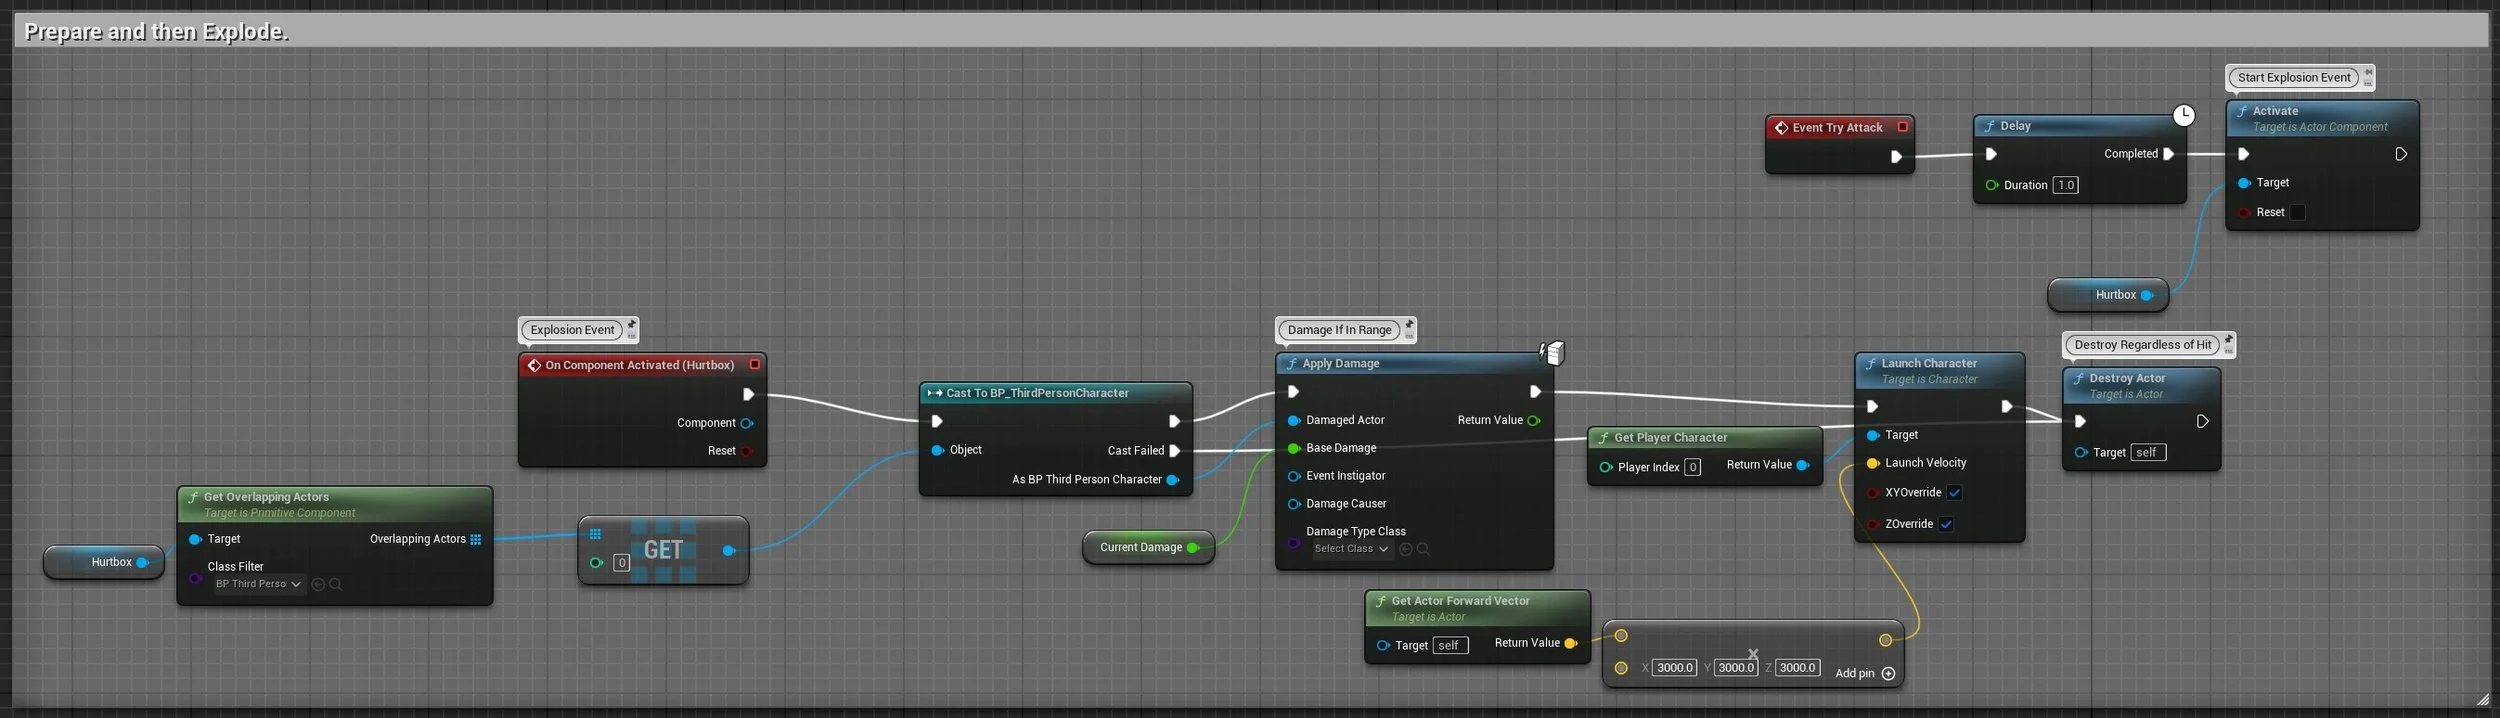Click the comment box bottom-right corner handle
The height and width of the screenshot is (718, 2500).
tap(2483, 699)
